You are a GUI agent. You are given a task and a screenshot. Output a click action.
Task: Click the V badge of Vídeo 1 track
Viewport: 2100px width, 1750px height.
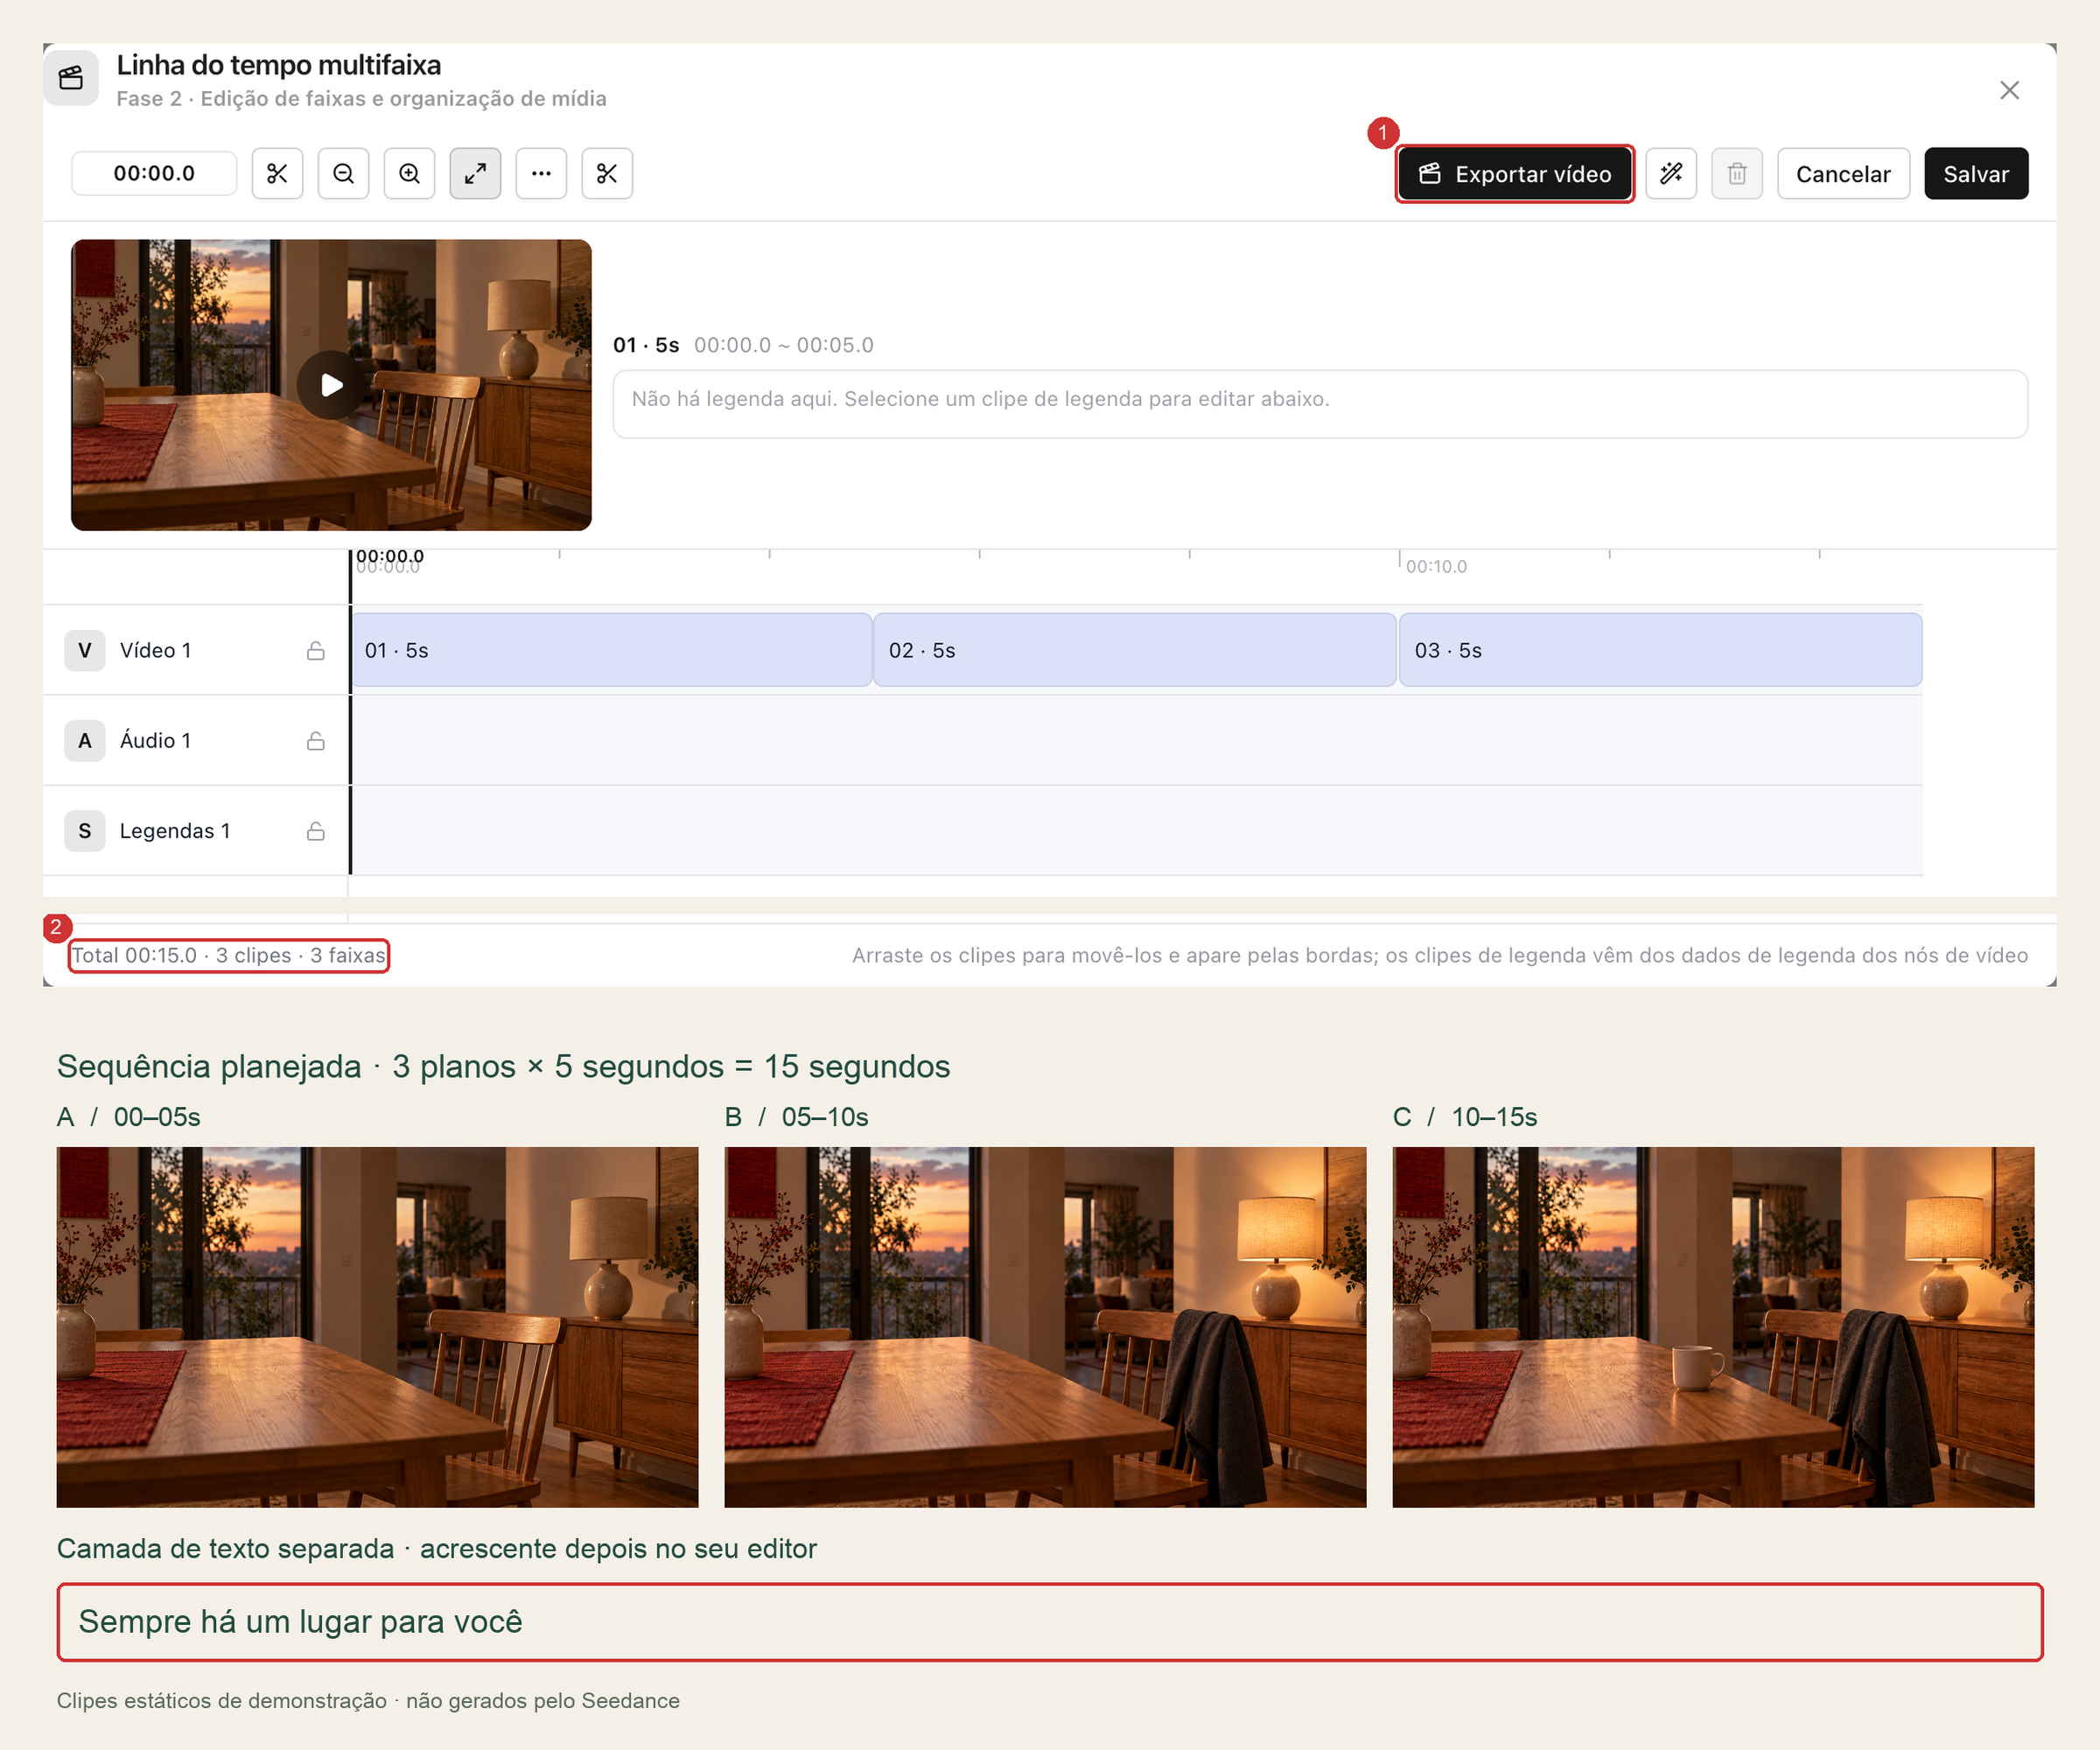[x=85, y=650]
